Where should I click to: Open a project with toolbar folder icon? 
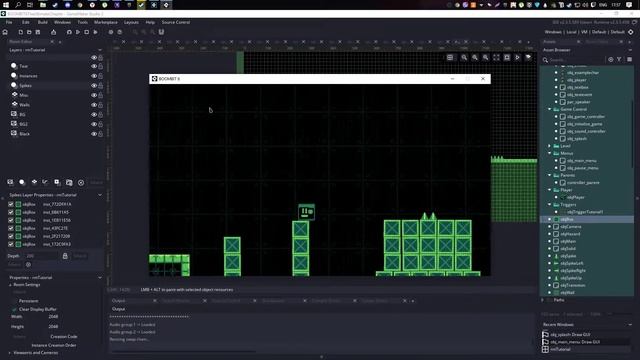click(29, 32)
